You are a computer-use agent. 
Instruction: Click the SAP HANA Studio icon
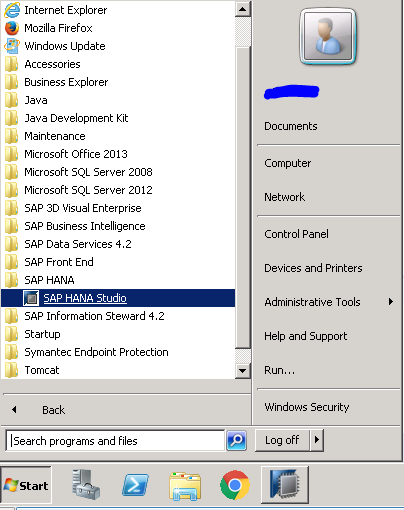coord(31,298)
